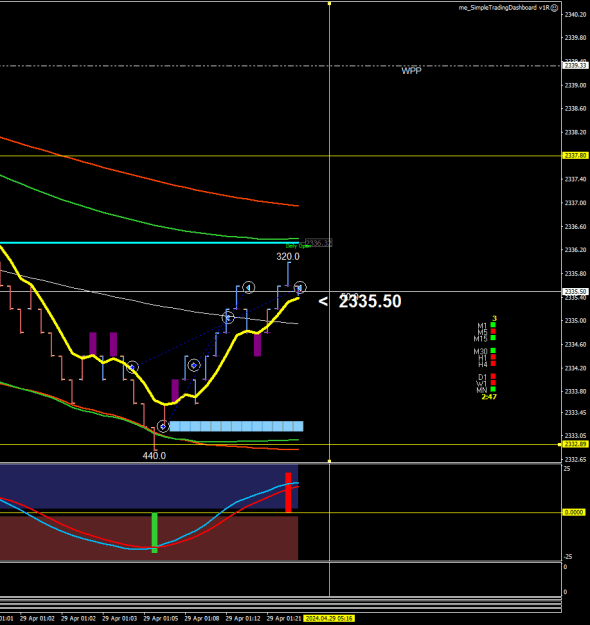
Task: Click the 29 Apr 01:05 time label
Action: coord(161,619)
